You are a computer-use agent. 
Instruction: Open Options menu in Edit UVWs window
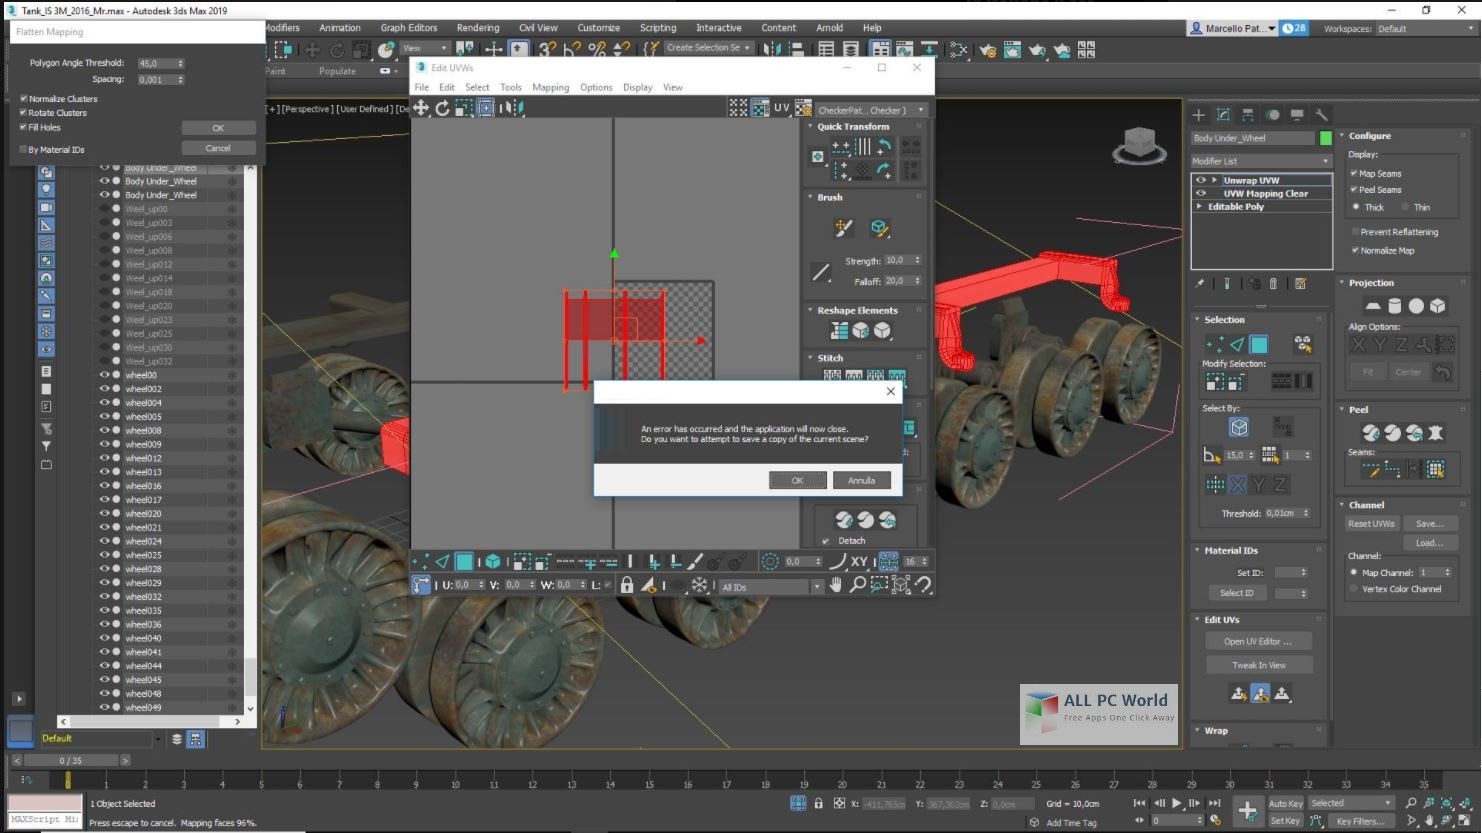coord(596,87)
